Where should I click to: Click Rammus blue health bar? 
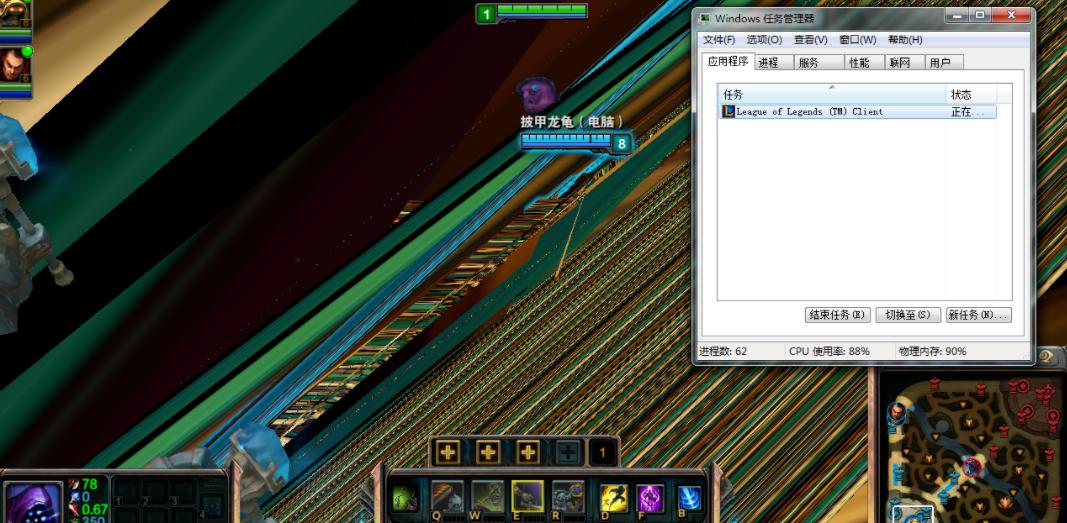click(566, 140)
